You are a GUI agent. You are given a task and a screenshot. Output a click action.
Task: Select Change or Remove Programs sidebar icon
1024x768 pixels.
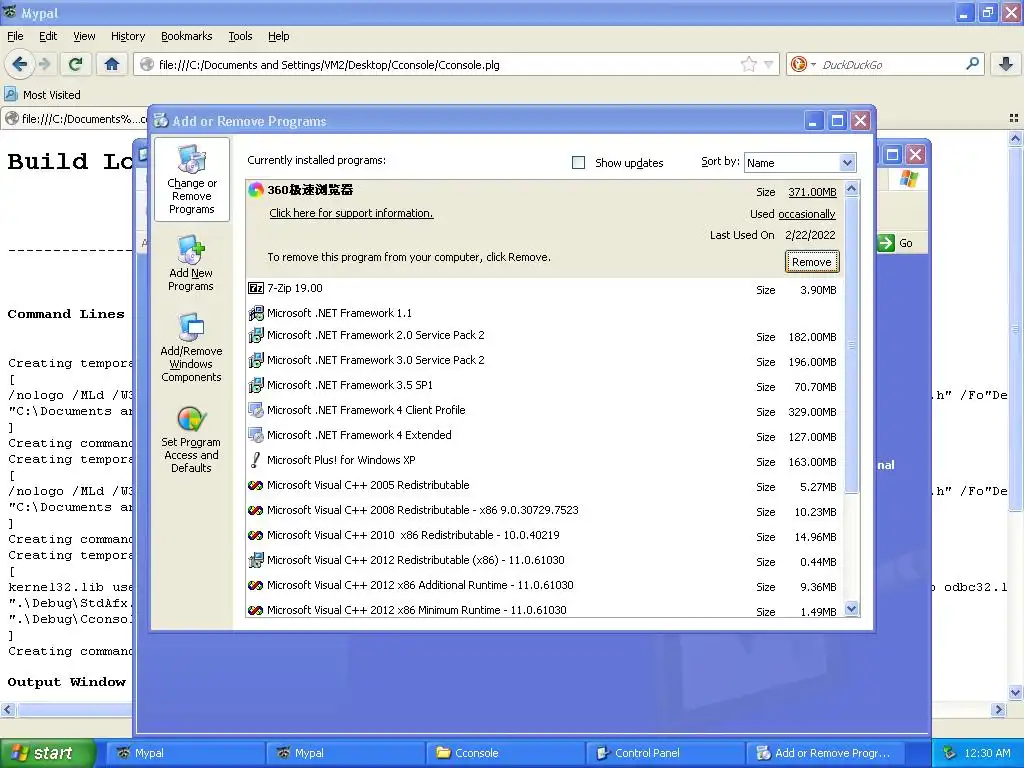(x=191, y=180)
